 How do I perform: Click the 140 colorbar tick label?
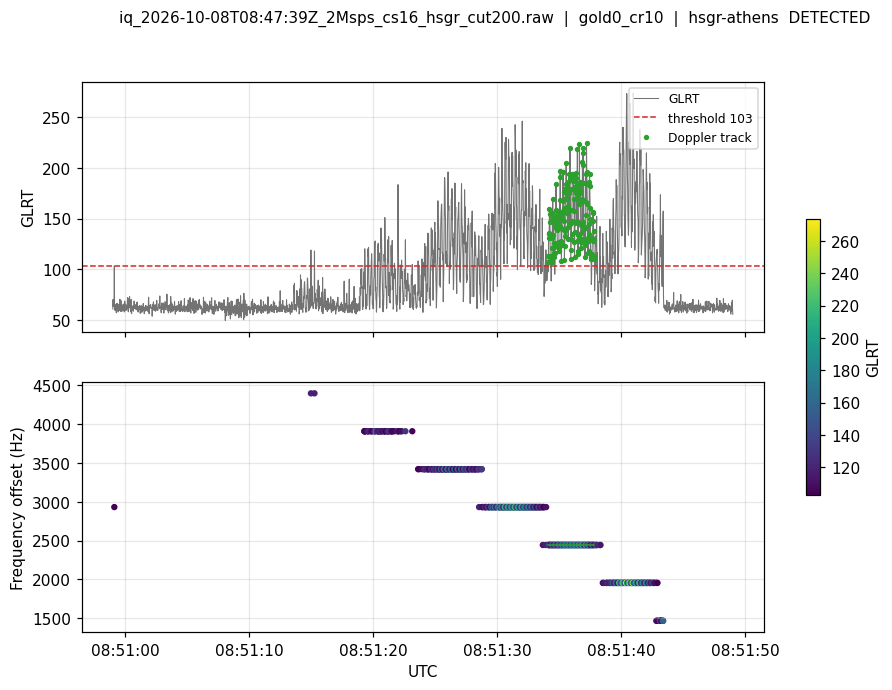845,436
